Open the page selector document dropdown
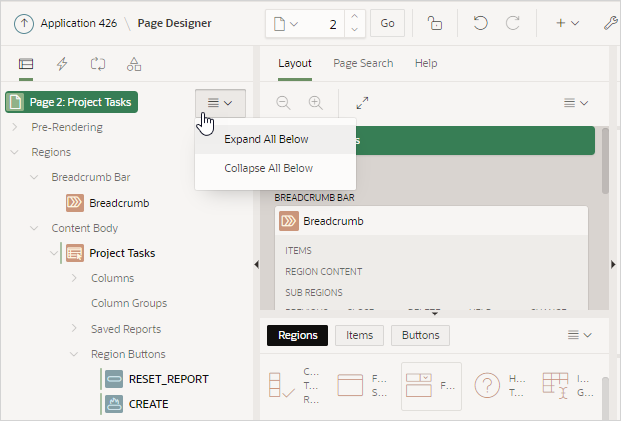Screen dimensions: 621x421 [286, 24]
